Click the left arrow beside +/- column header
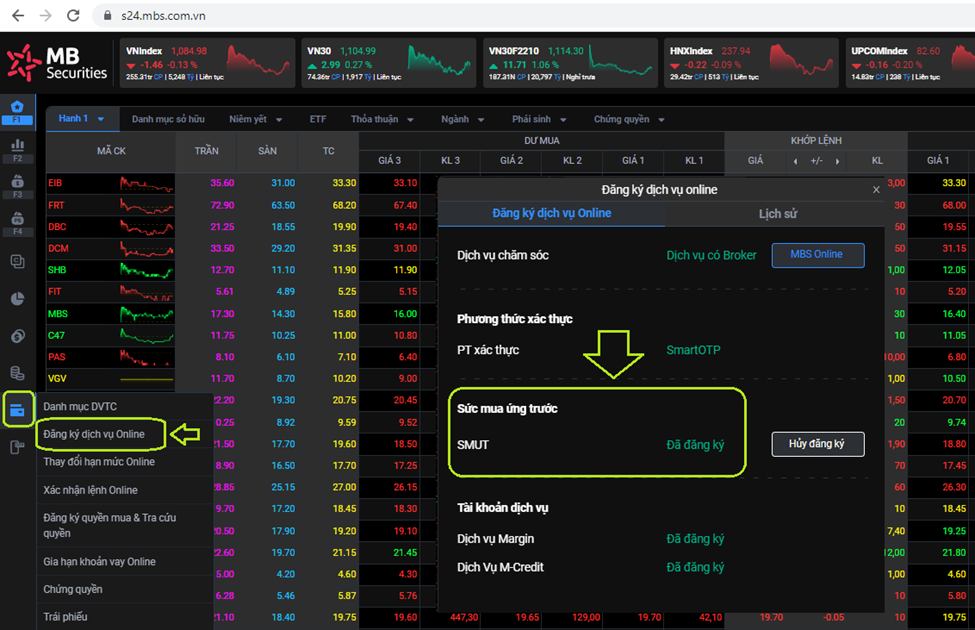The image size is (975, 630). coord(796,161)
